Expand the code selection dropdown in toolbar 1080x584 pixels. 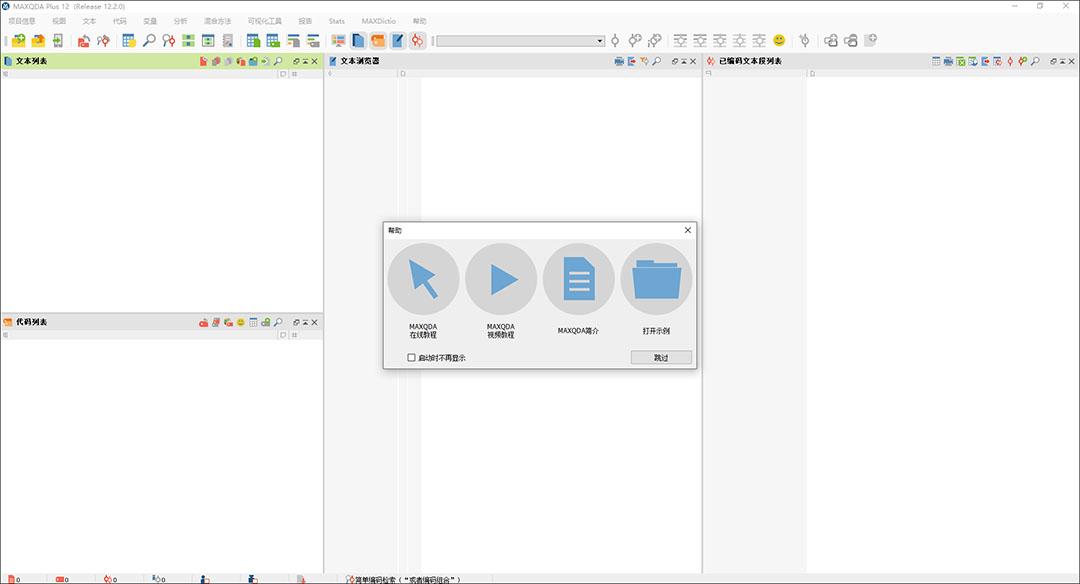pos(599,41)
